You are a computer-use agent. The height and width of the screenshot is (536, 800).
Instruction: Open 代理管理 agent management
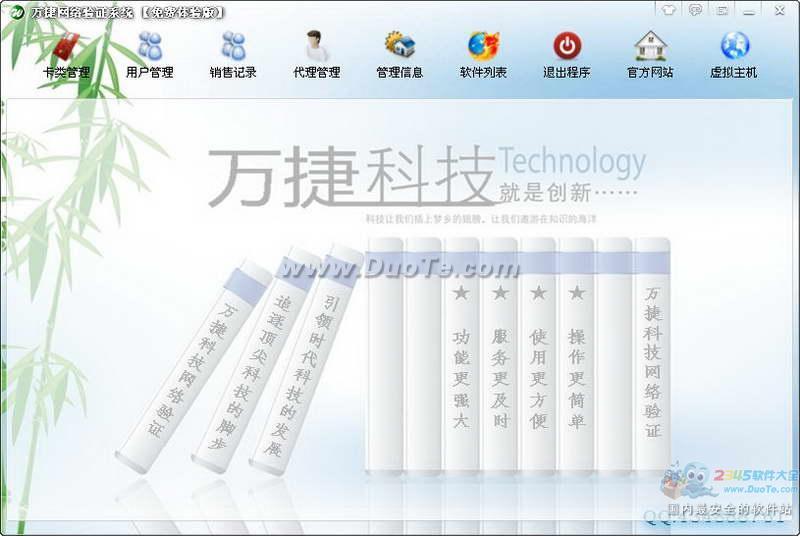point(316,55)
